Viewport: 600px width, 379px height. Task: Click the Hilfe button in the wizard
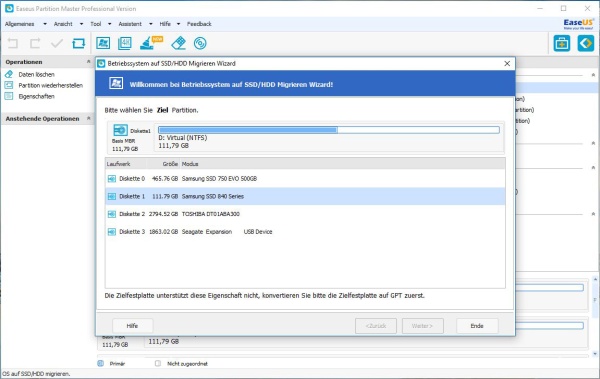(132, 326)
